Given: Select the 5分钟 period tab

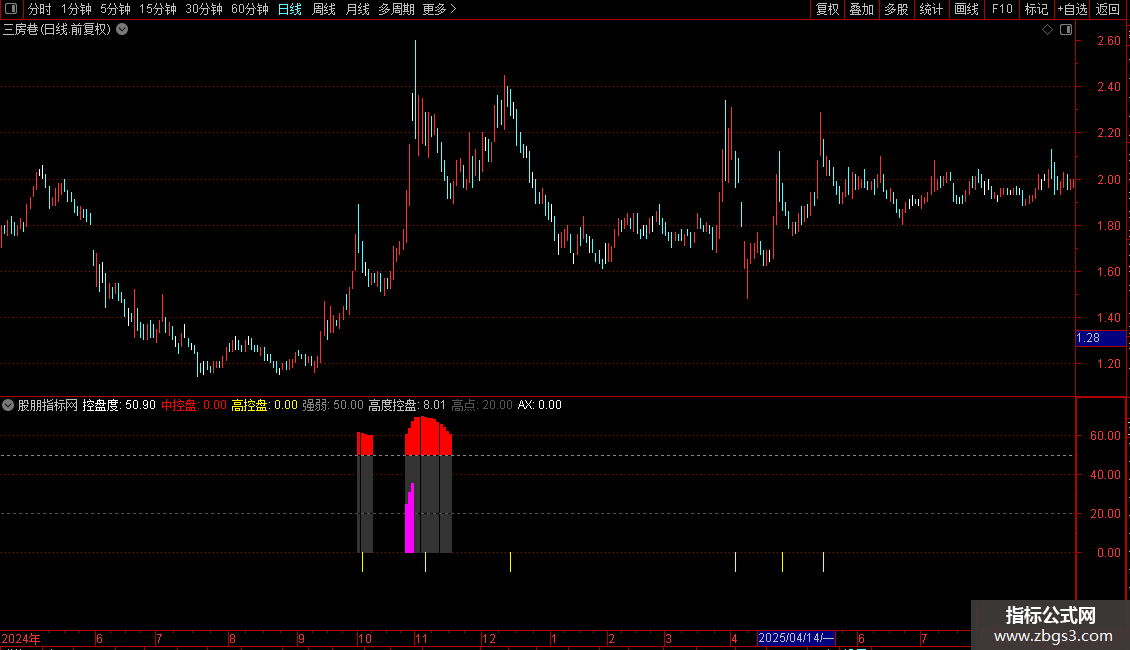Looking at the screenshot, I should (x=115, y=9).
